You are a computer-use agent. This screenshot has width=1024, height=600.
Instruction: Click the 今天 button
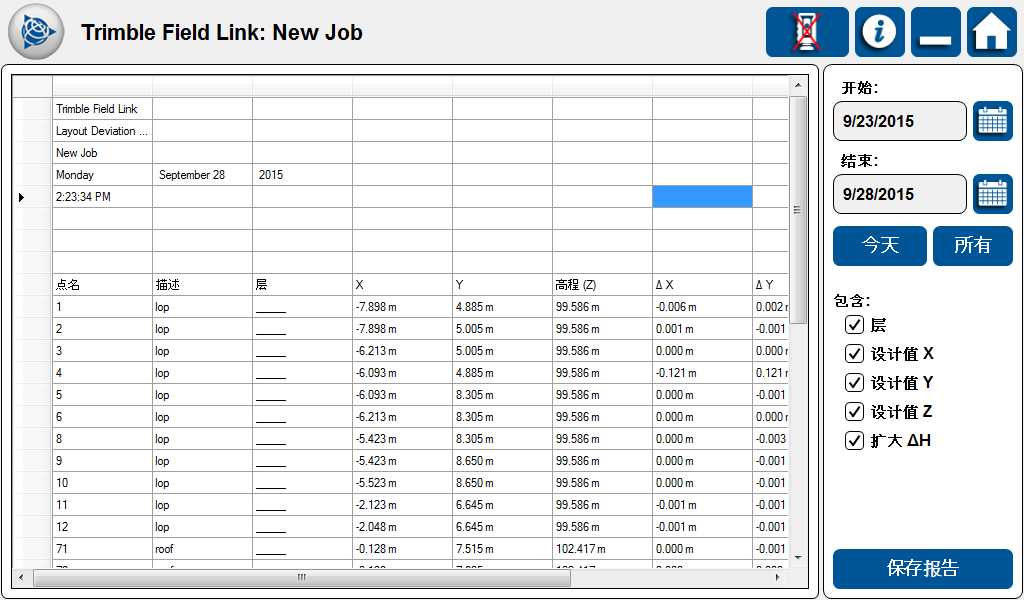click(880, 245)
